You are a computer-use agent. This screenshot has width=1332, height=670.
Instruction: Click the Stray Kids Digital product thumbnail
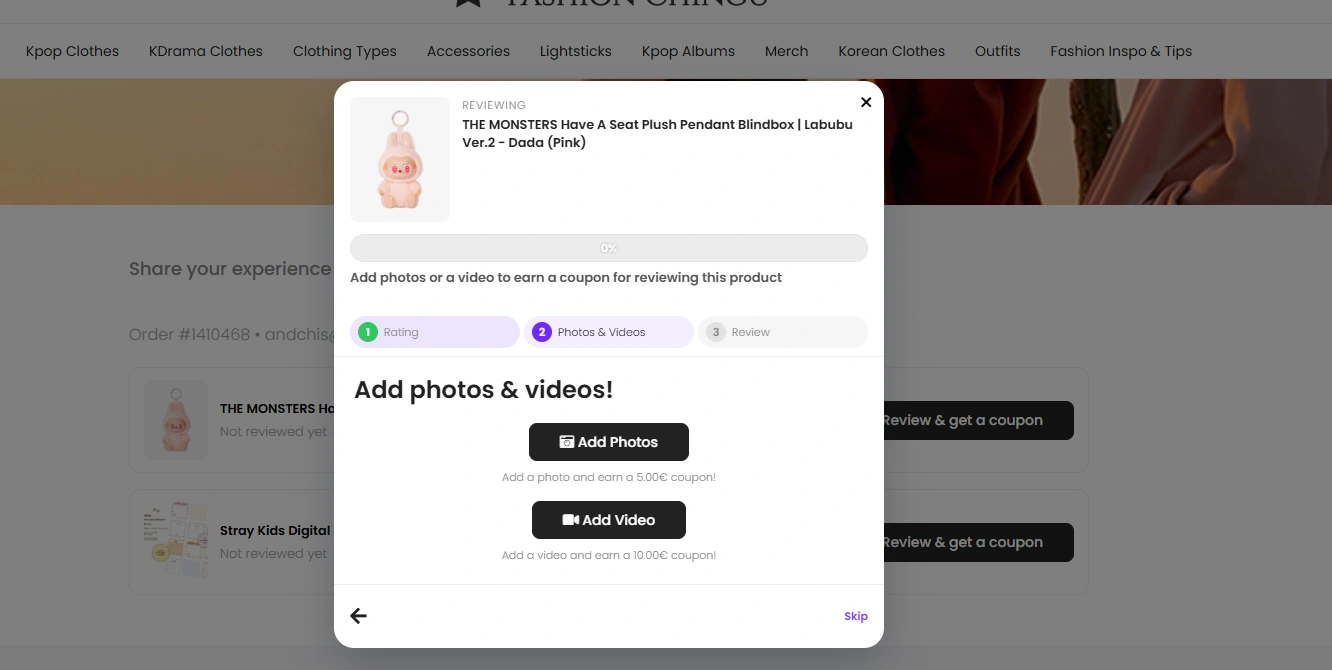coord(176,541)
